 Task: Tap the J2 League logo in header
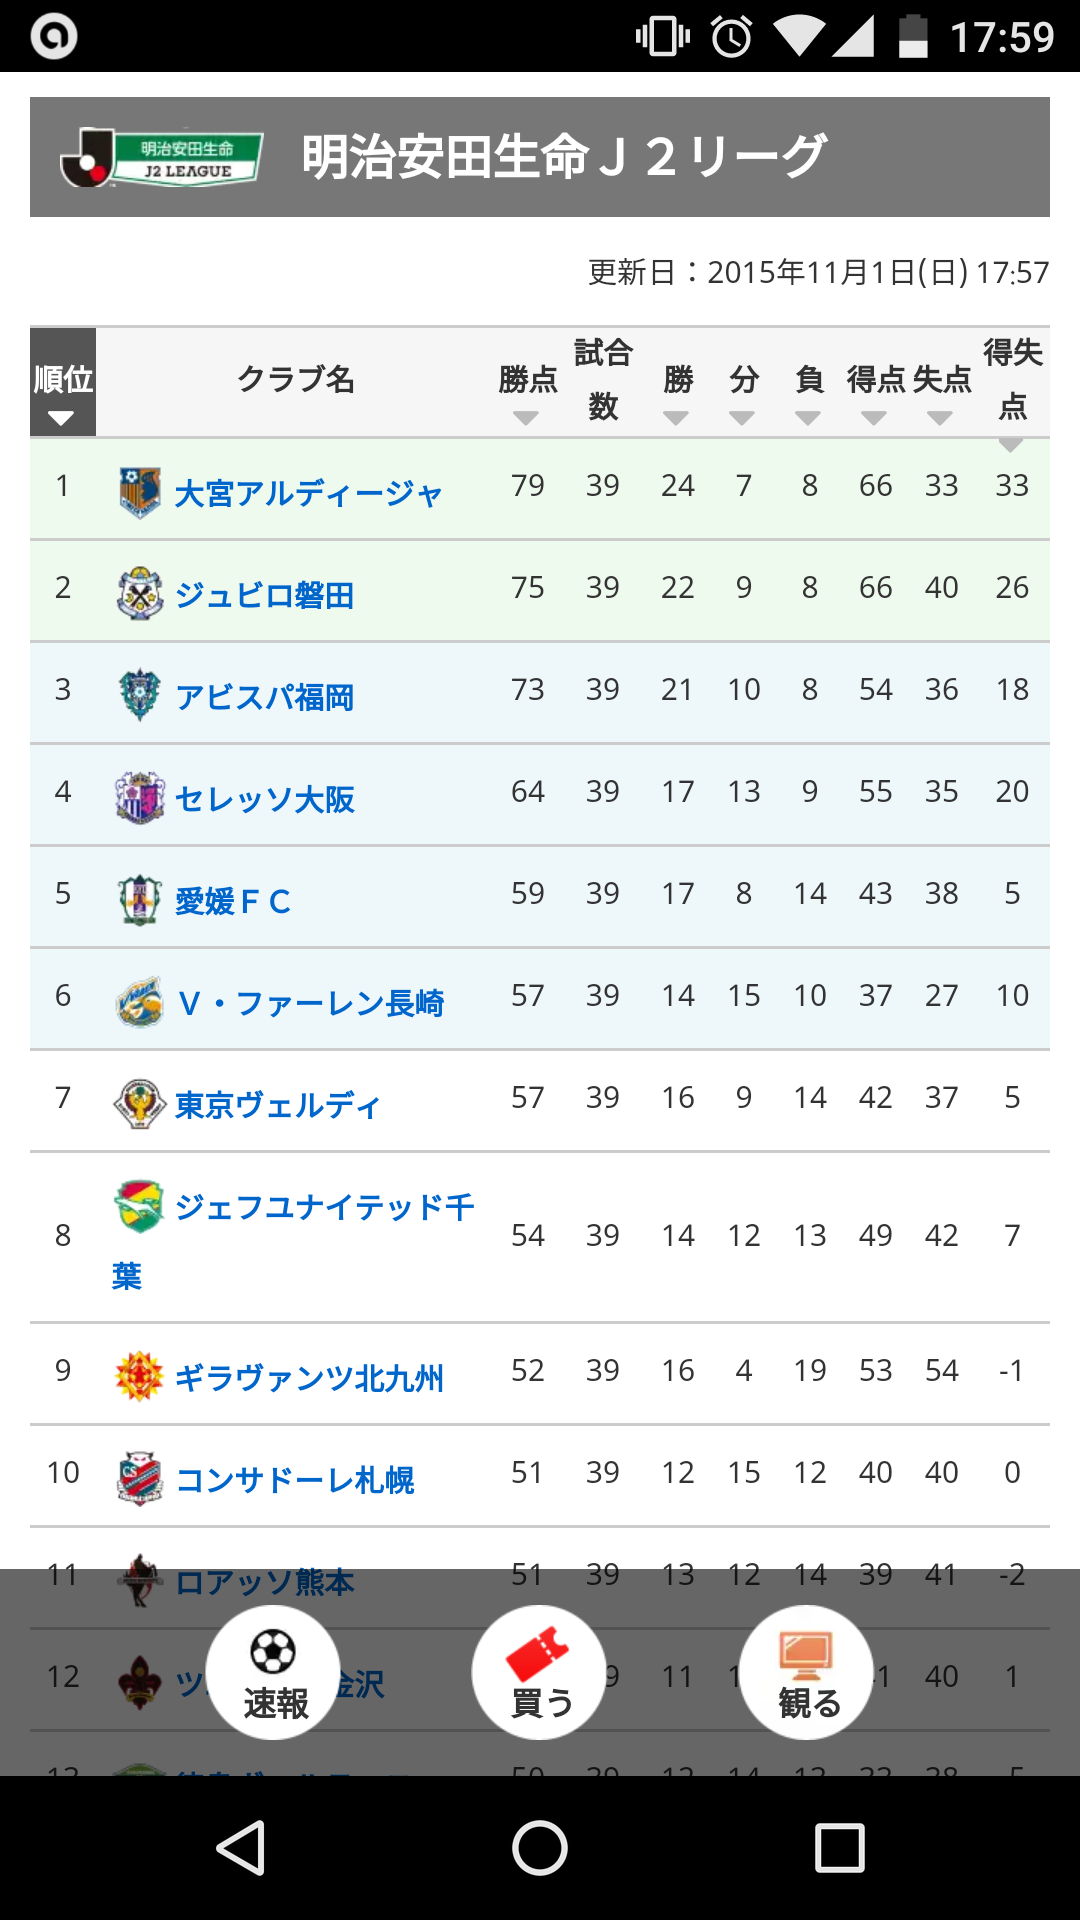(x=162, y=158)
